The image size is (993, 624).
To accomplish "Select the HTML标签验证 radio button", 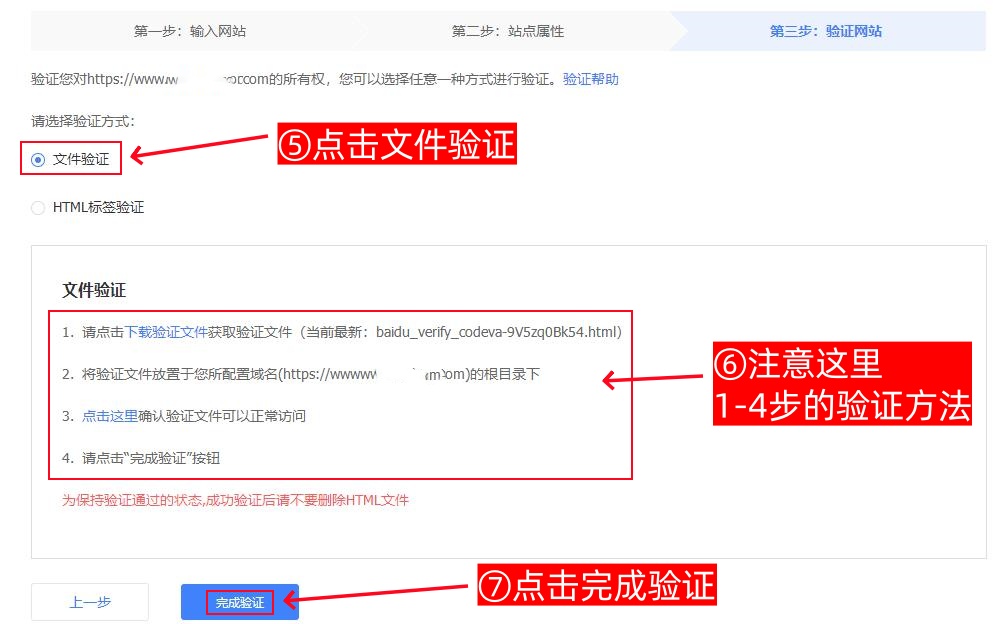I will 37,207.
